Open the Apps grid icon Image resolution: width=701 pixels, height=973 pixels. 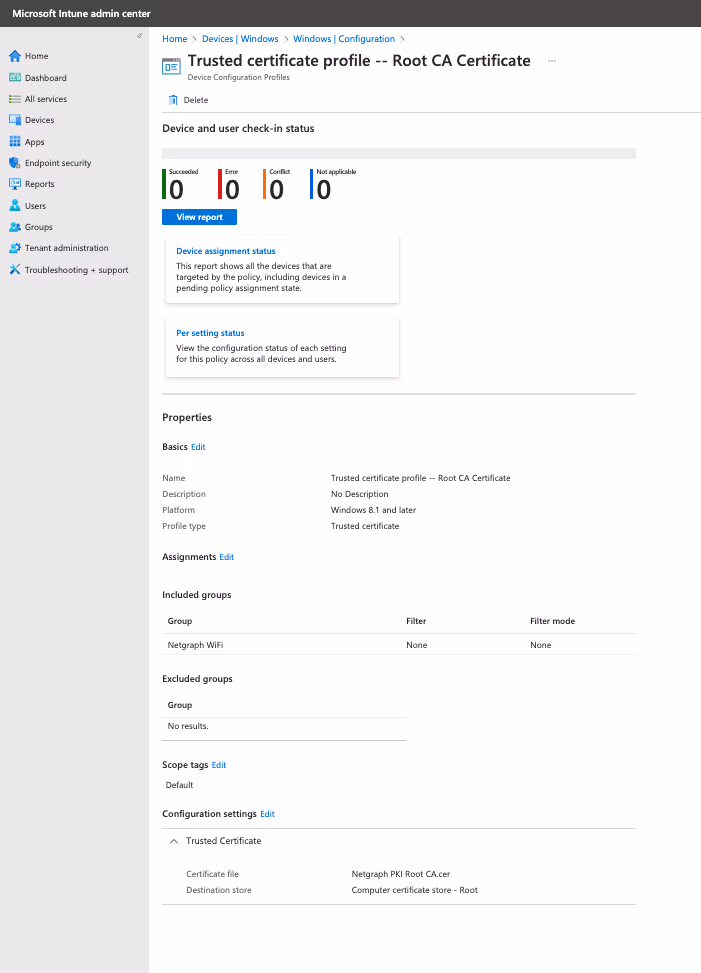pos(15,142)
